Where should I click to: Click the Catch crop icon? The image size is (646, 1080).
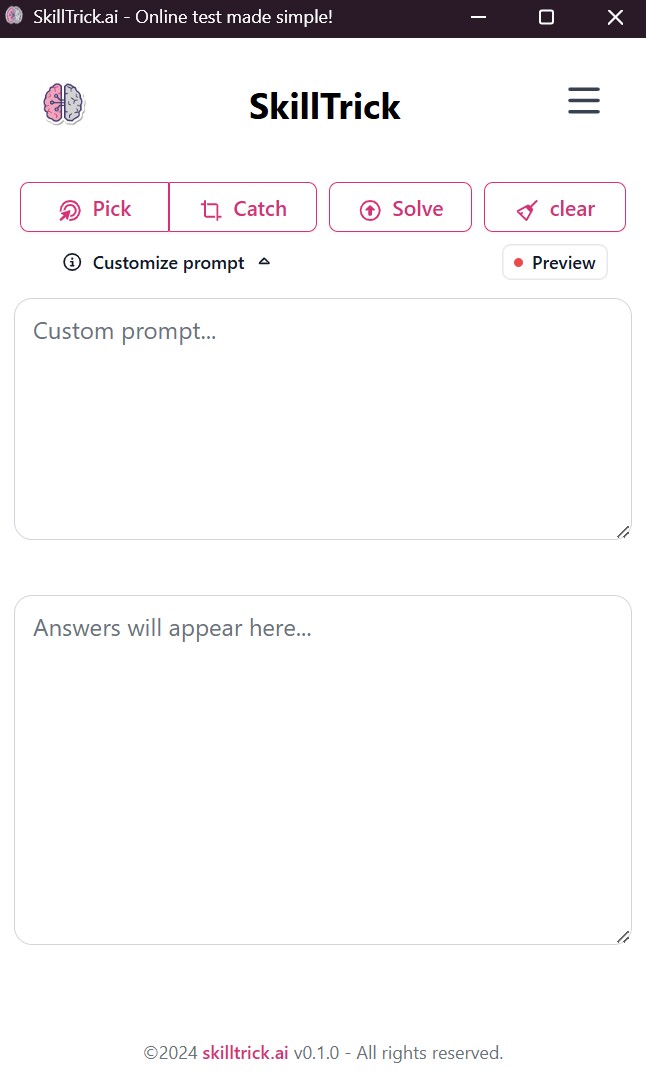pyautogui.click(x=211, y=210)
